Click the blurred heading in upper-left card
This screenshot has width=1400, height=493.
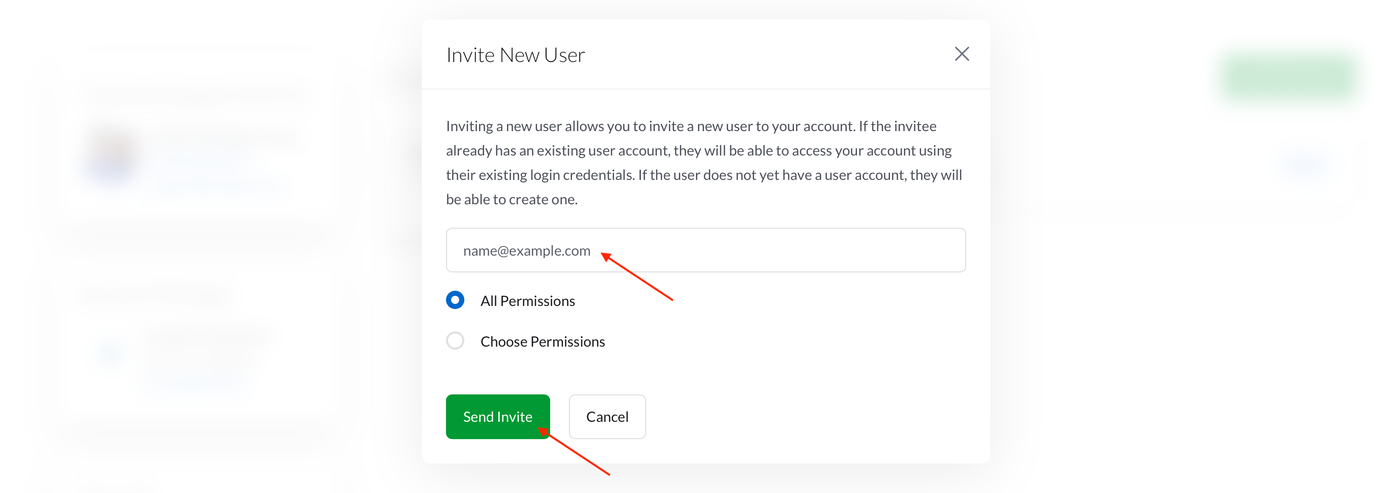(195, 96)
